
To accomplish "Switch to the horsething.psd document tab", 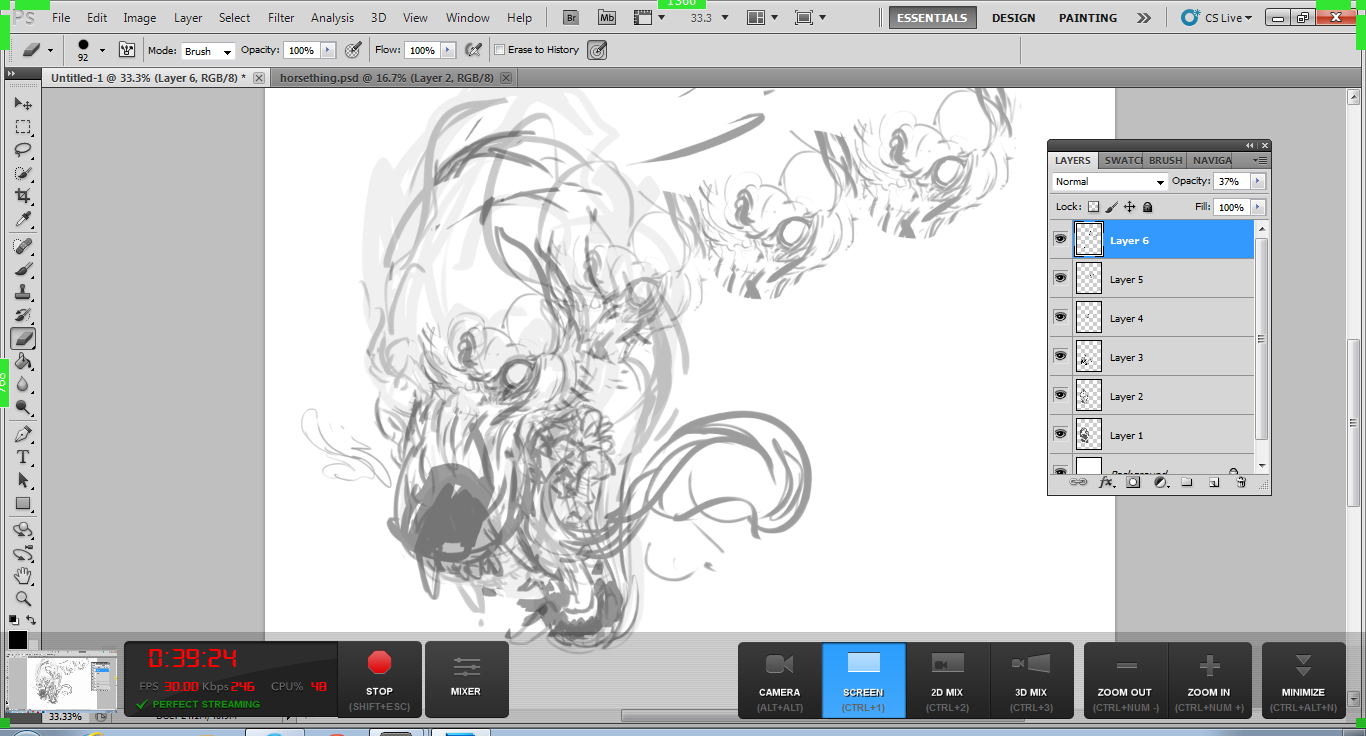I will tap(386, 78).
